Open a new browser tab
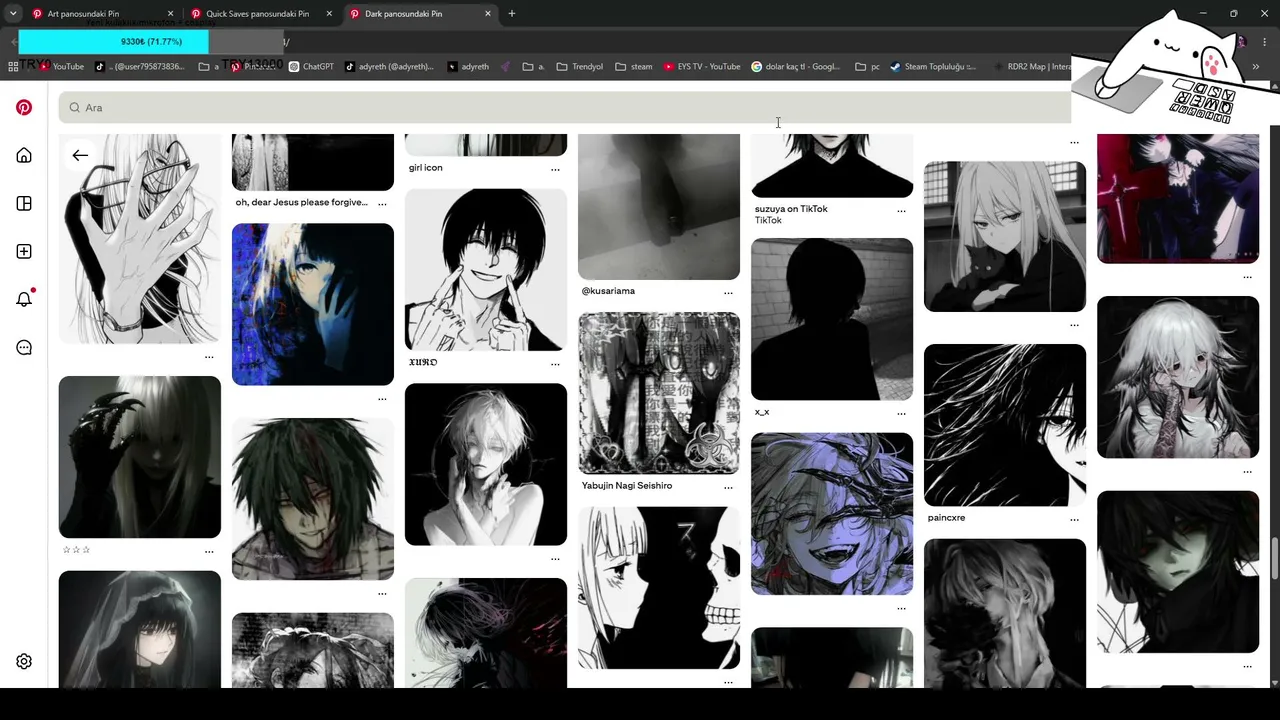 [x=512, y=14]
